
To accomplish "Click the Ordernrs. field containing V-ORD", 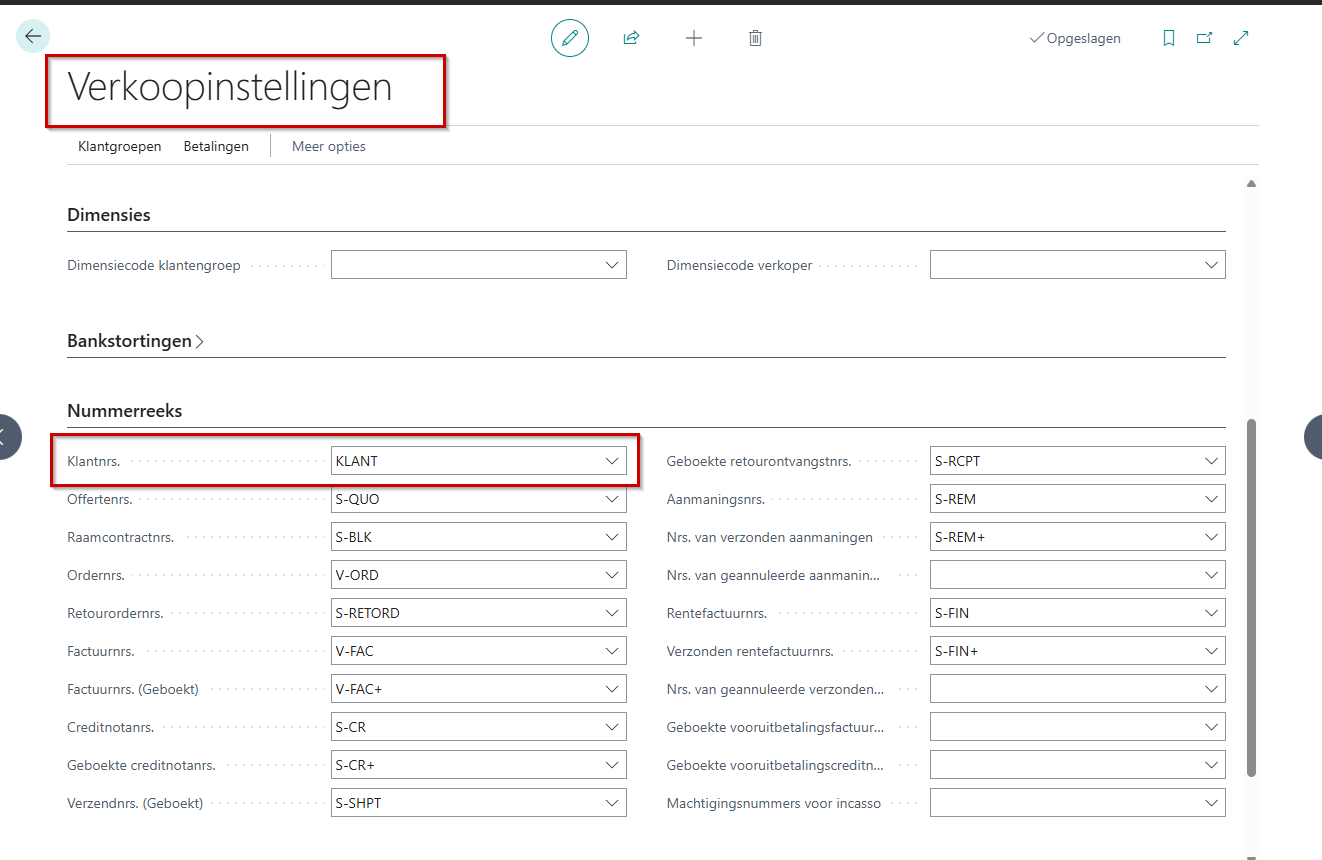I will [x=465, y=575].
